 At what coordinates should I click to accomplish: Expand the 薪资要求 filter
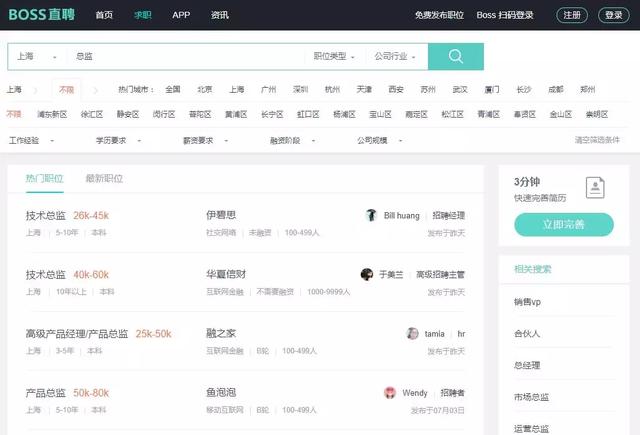point(205,140)
